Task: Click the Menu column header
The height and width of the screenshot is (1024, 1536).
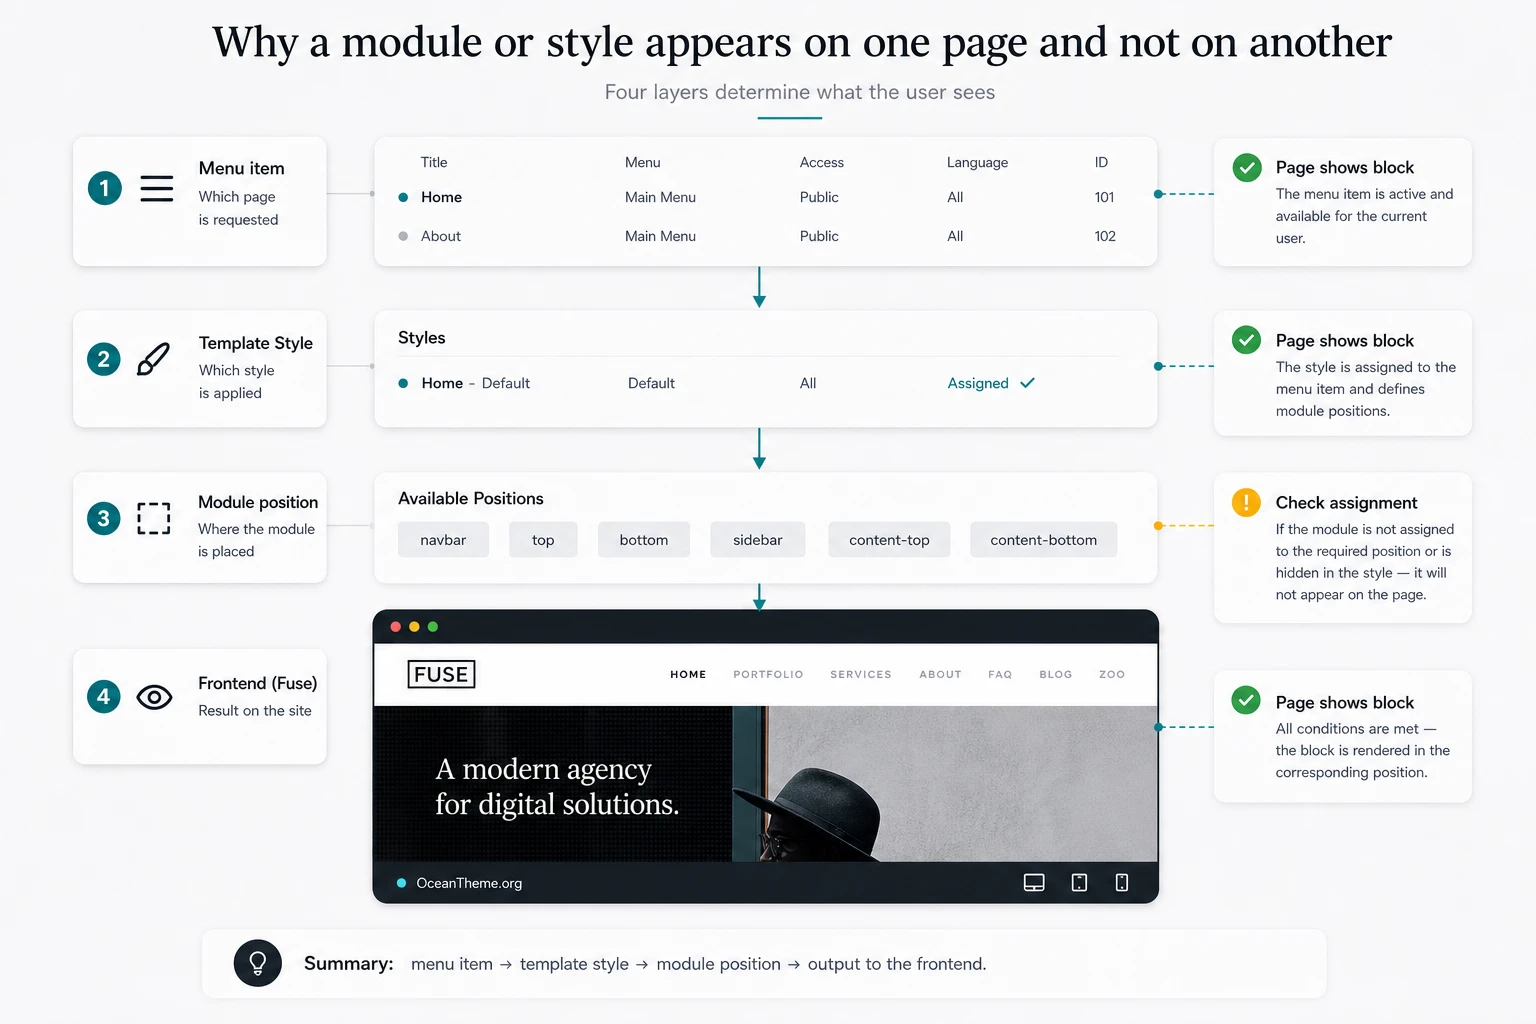Action: tap(643, 162)
